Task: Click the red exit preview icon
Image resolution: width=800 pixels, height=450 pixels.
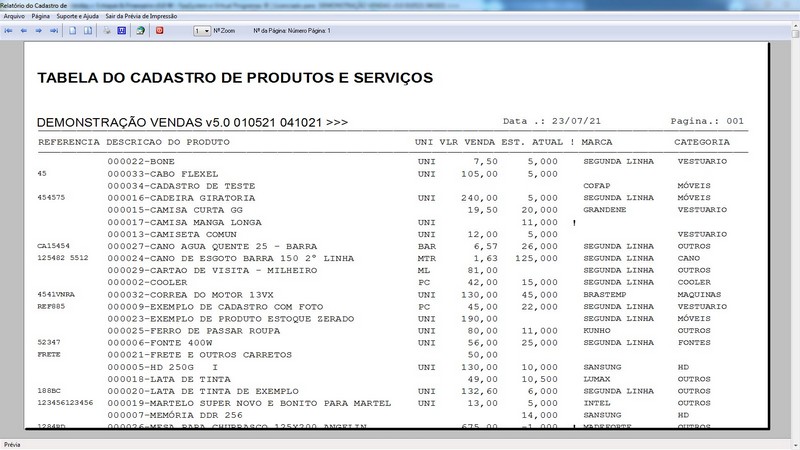Action: 159,31
